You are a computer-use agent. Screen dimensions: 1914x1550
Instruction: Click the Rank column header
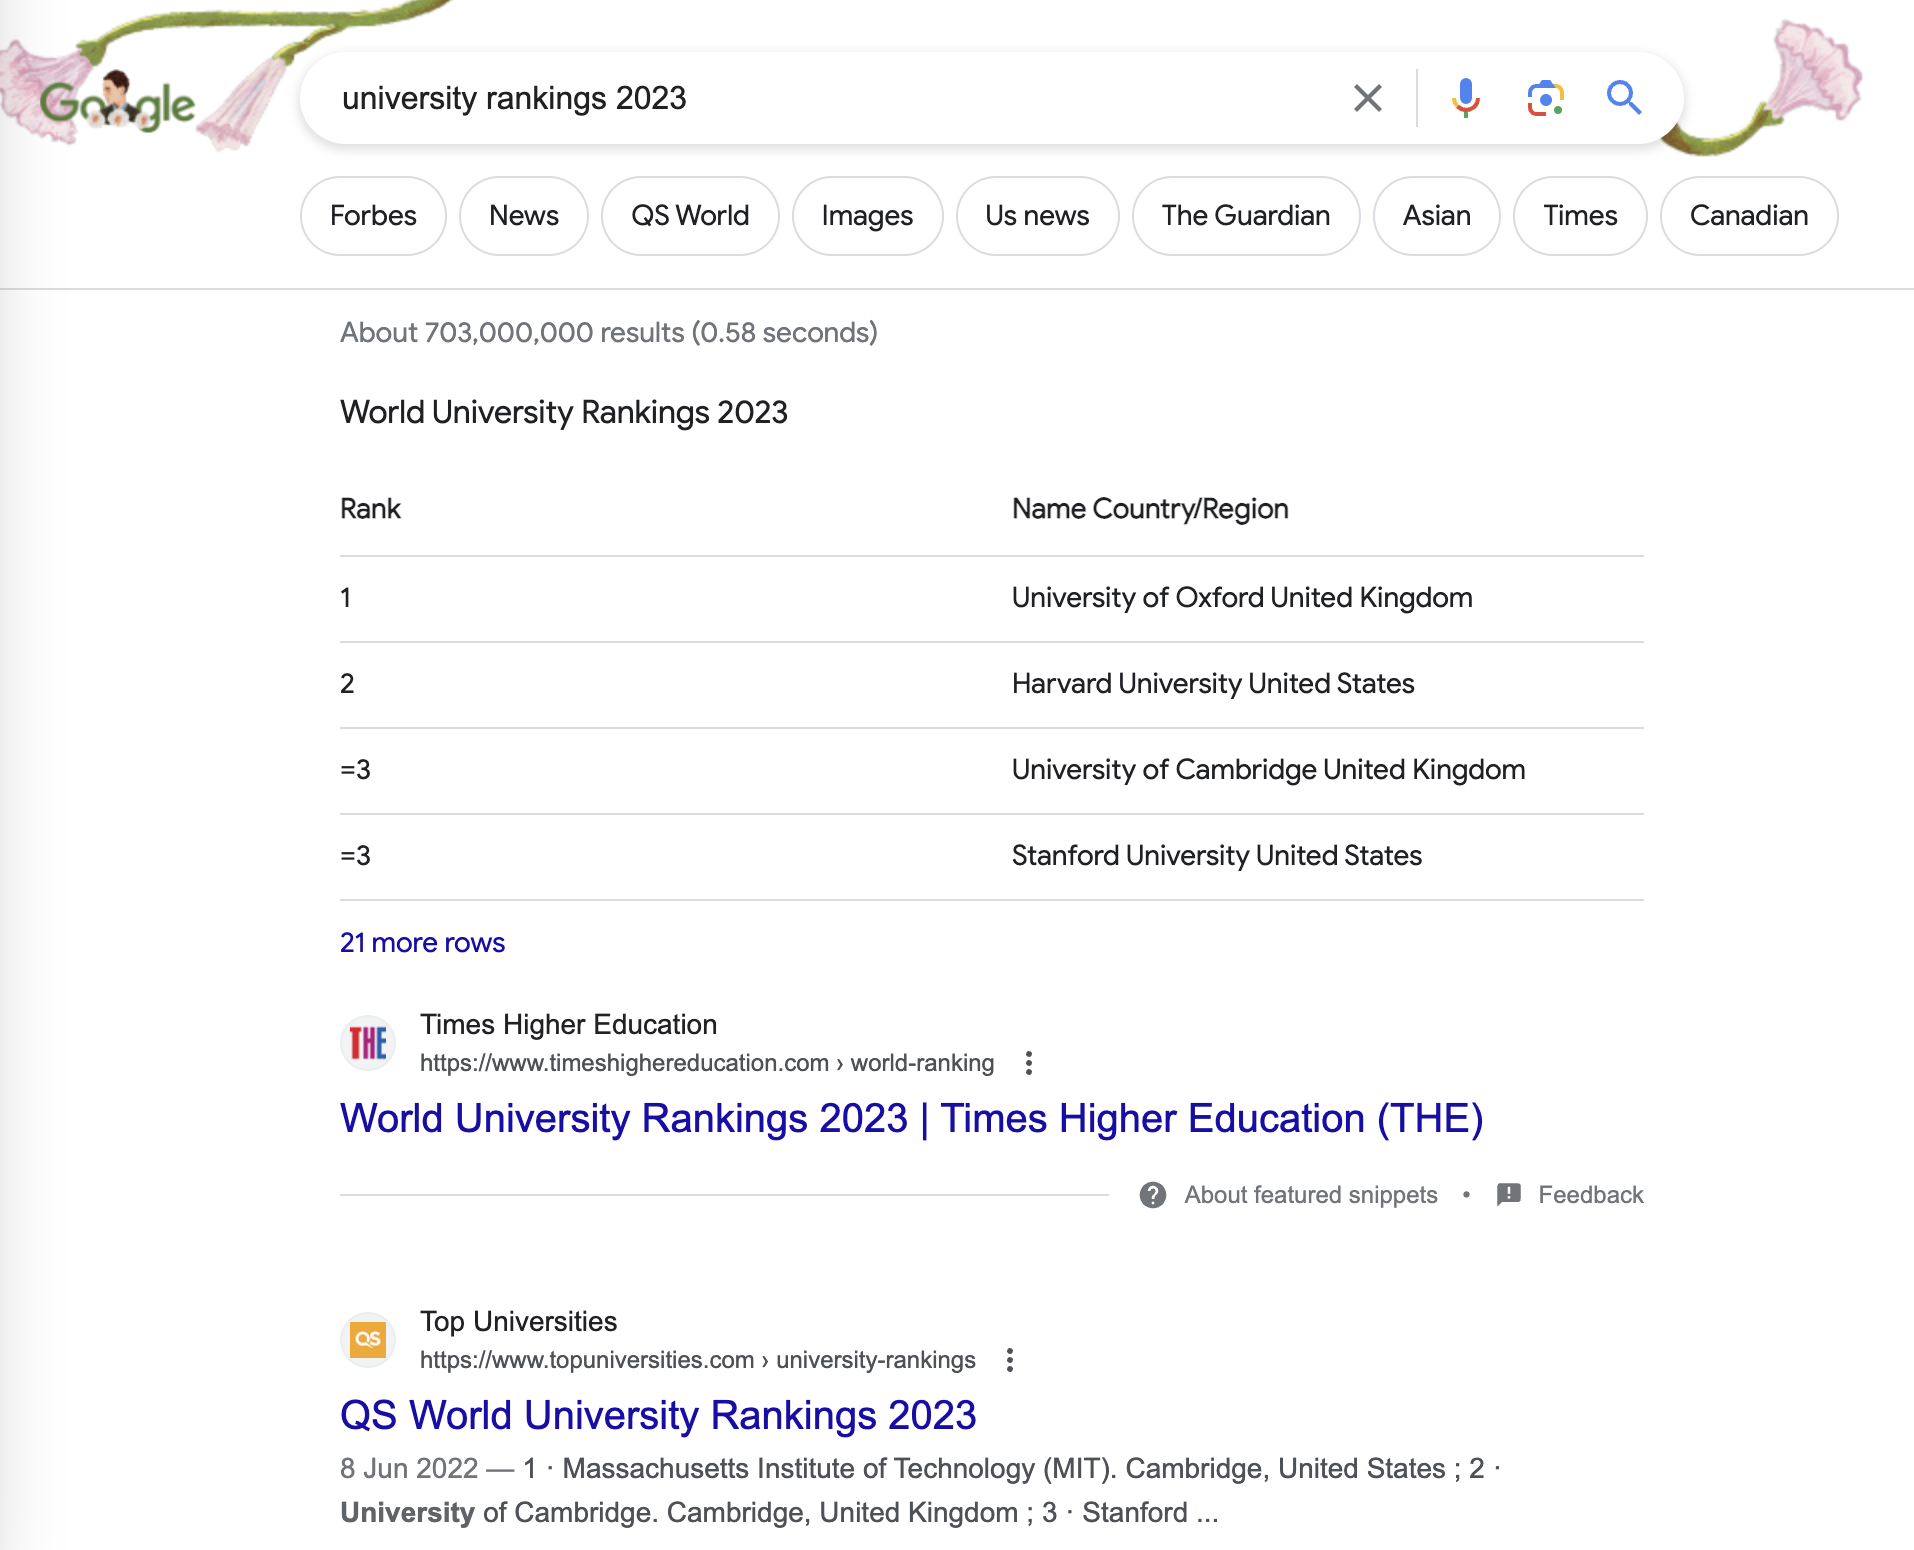[370, 509]
